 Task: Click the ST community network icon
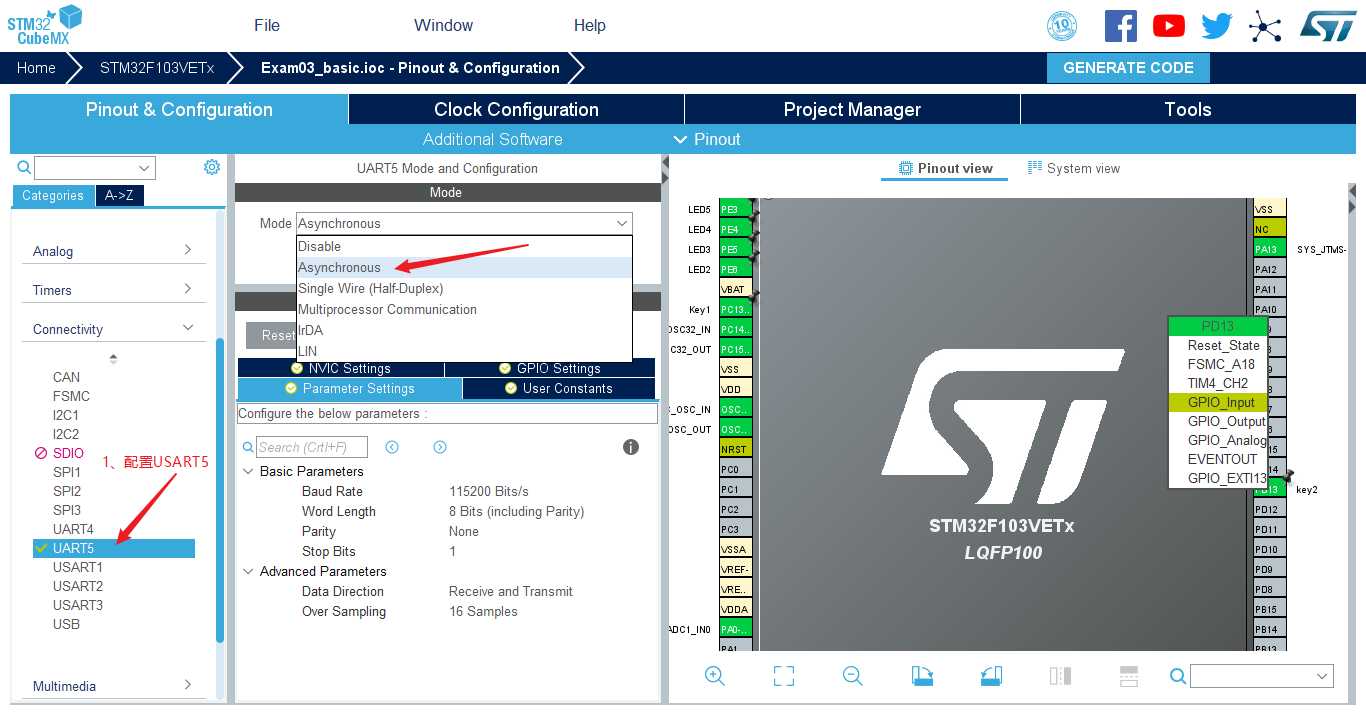pyautogui.click(x=1265, y=26)
